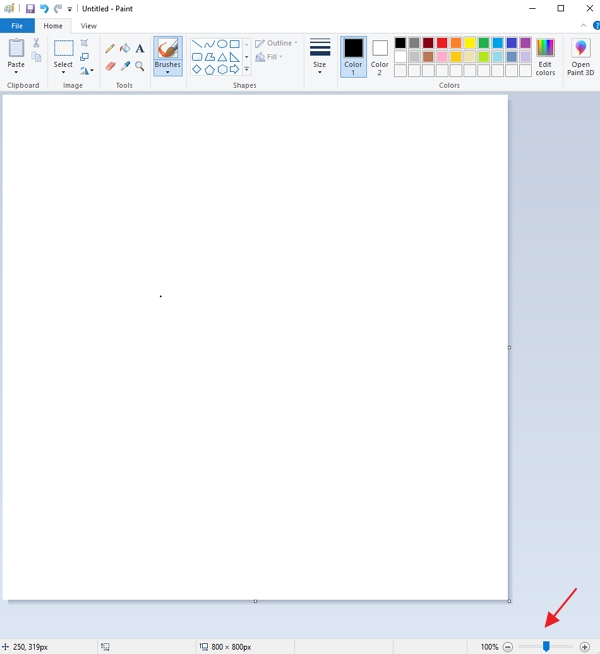Pick the purple color swatch
The image size is (600, 654).
pos(525,43)
